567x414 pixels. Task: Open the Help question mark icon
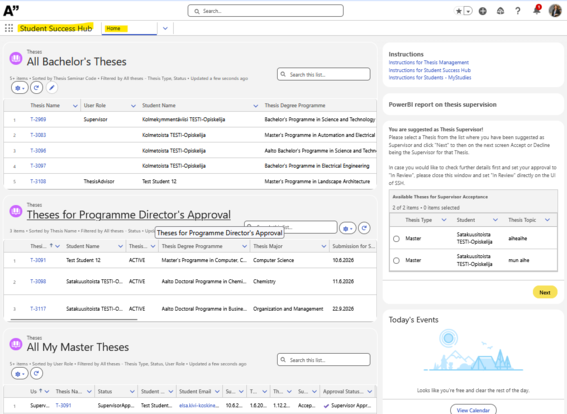point(518,11)
